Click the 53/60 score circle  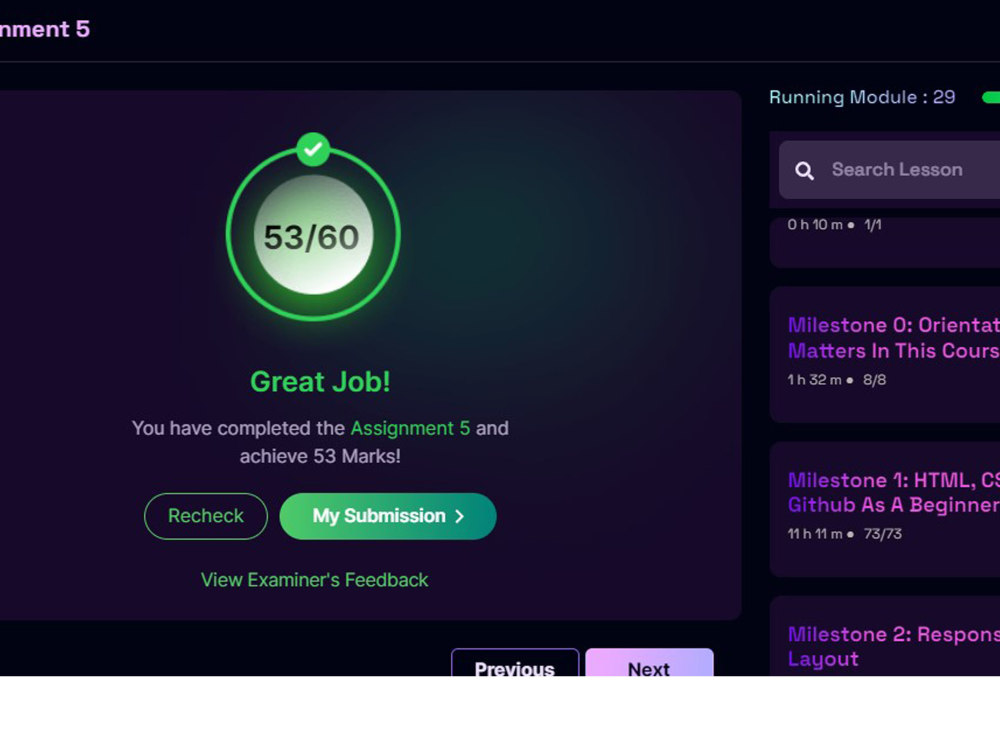312,235
